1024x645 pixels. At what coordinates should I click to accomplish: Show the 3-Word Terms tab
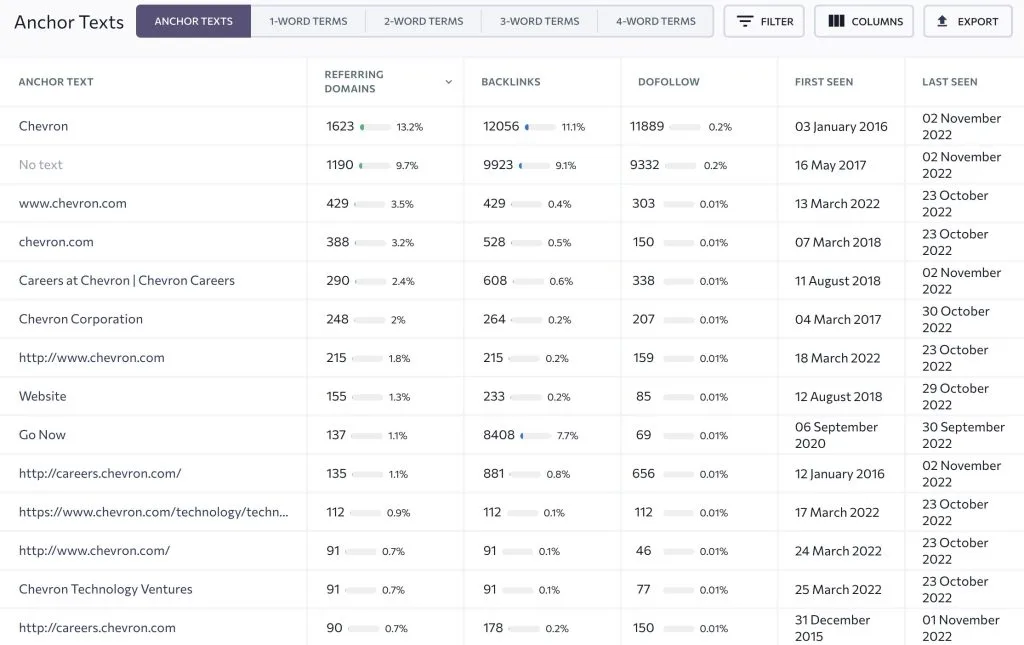(x=539, y=21)
